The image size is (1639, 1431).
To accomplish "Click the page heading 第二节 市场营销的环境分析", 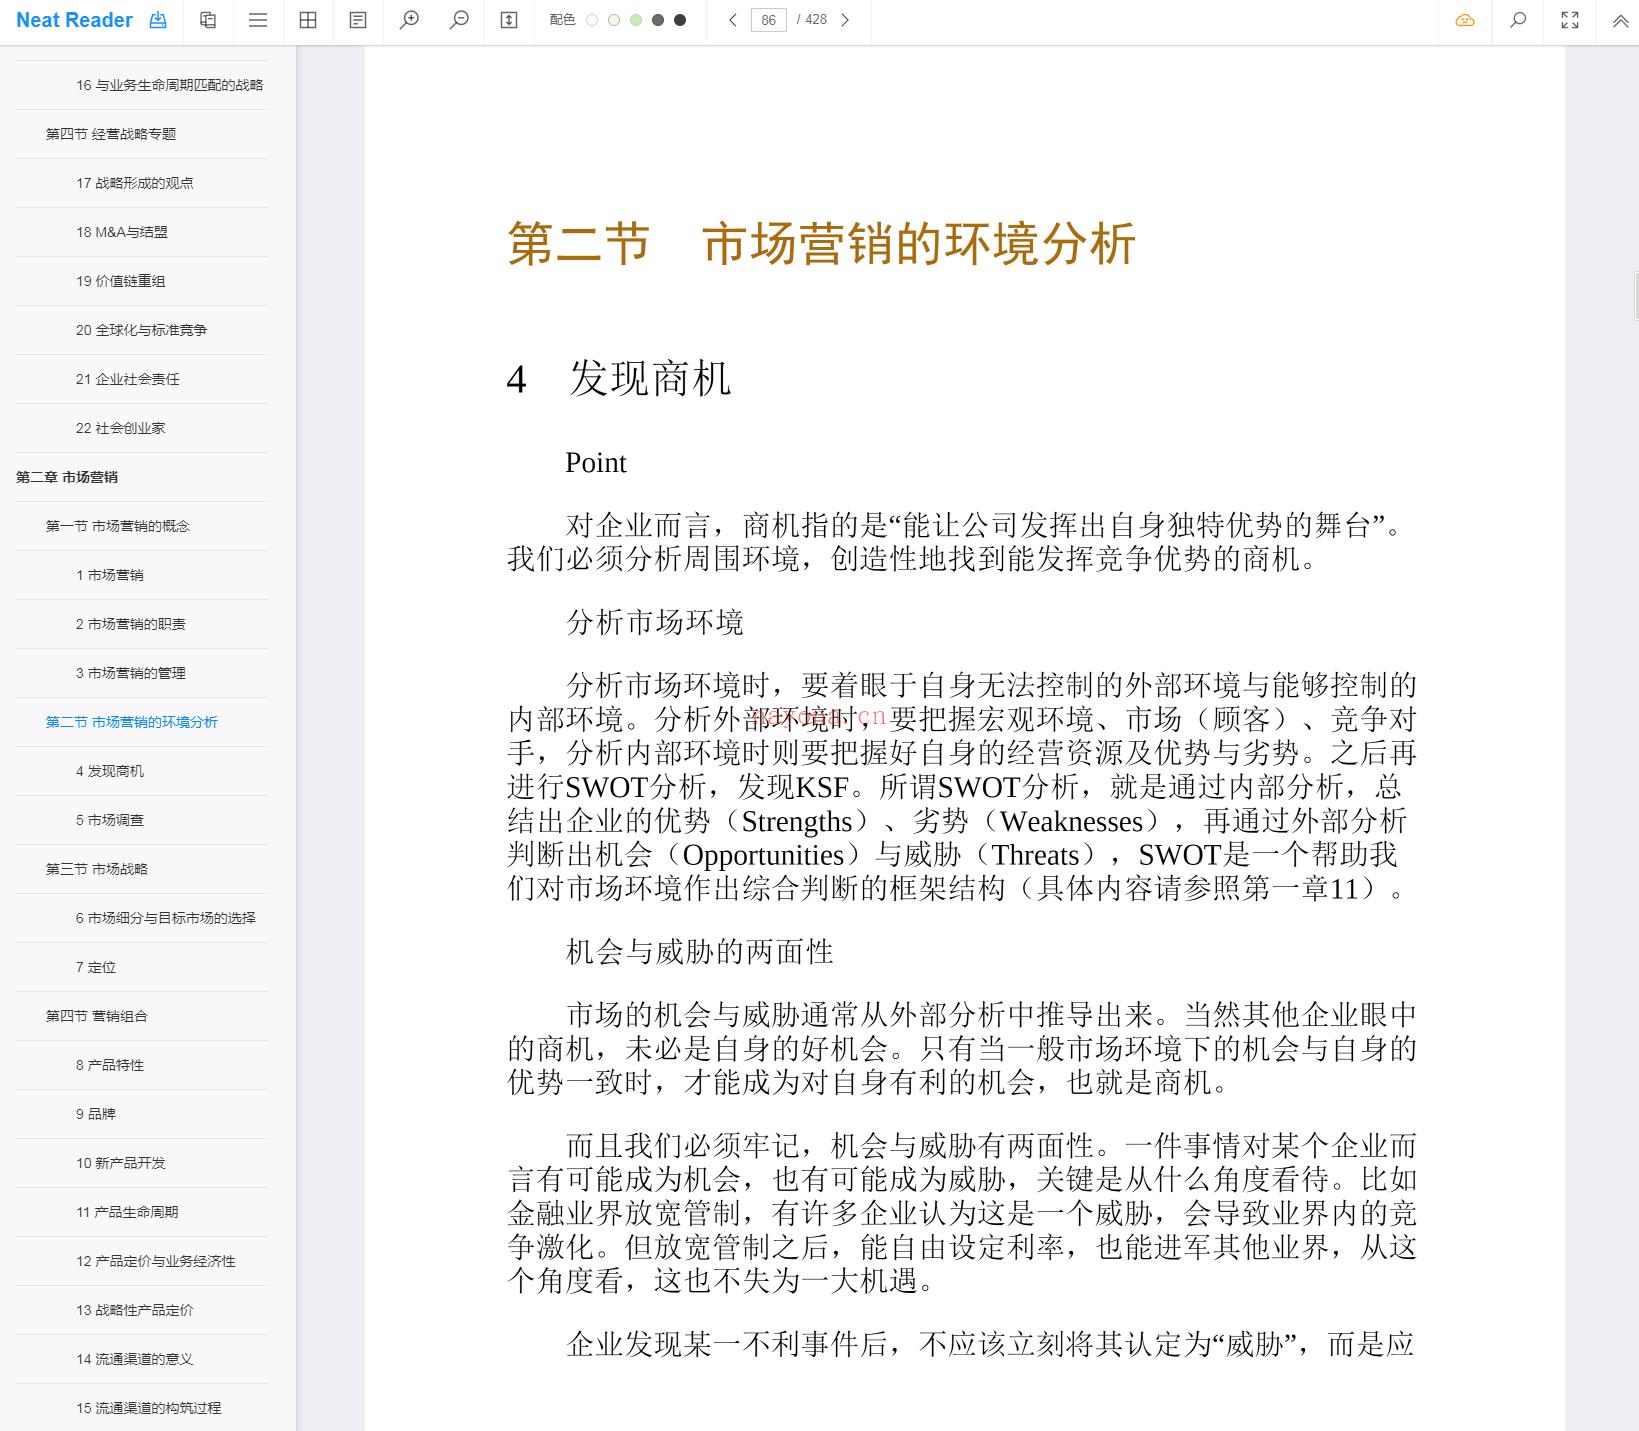I will tap(821, 244).
